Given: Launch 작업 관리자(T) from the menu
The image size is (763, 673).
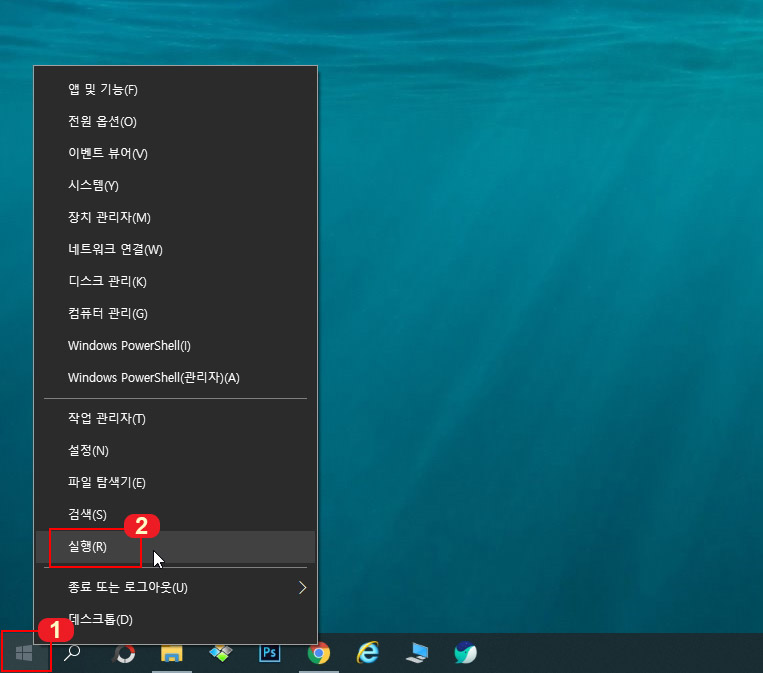Looking at the screenshot, I should coord(175,418).
